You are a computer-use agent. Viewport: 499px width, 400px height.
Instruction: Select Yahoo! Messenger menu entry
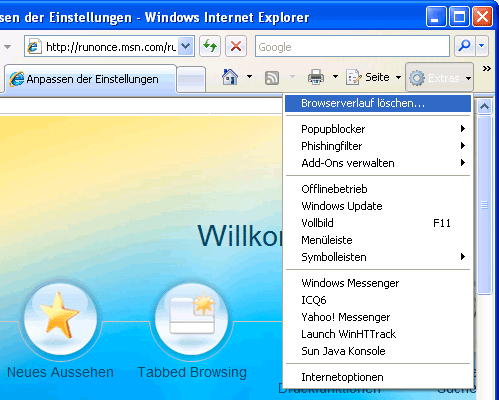[x=378, y=317]
